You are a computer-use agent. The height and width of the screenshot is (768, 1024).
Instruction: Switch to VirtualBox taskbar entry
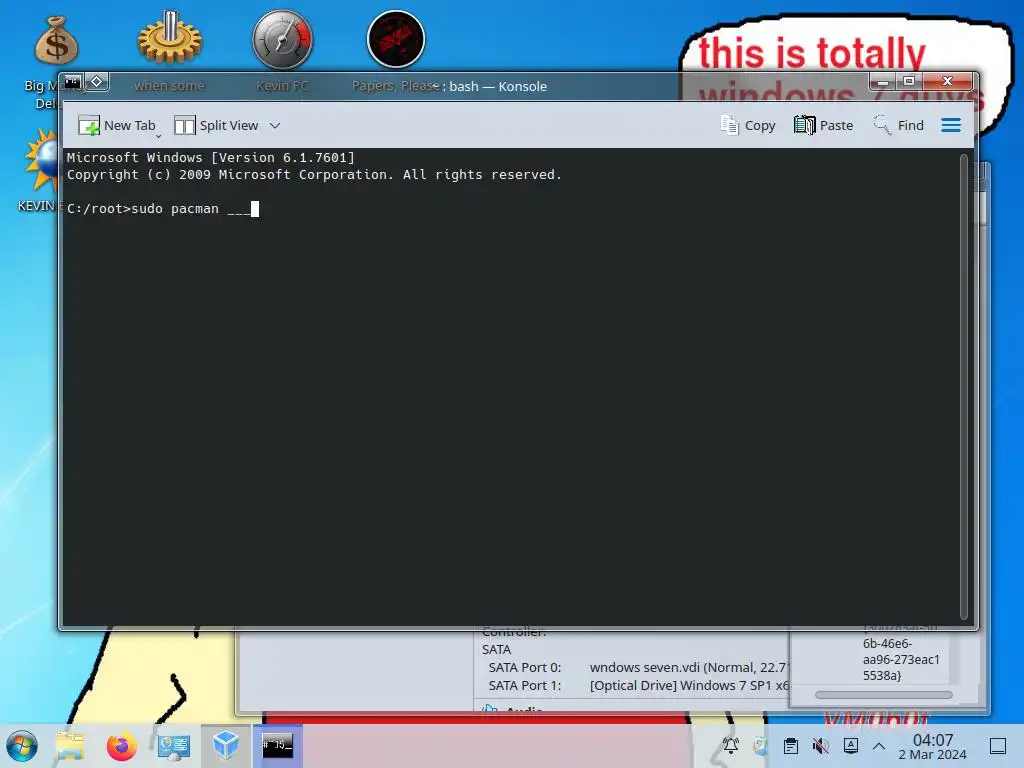coord(225,745)
